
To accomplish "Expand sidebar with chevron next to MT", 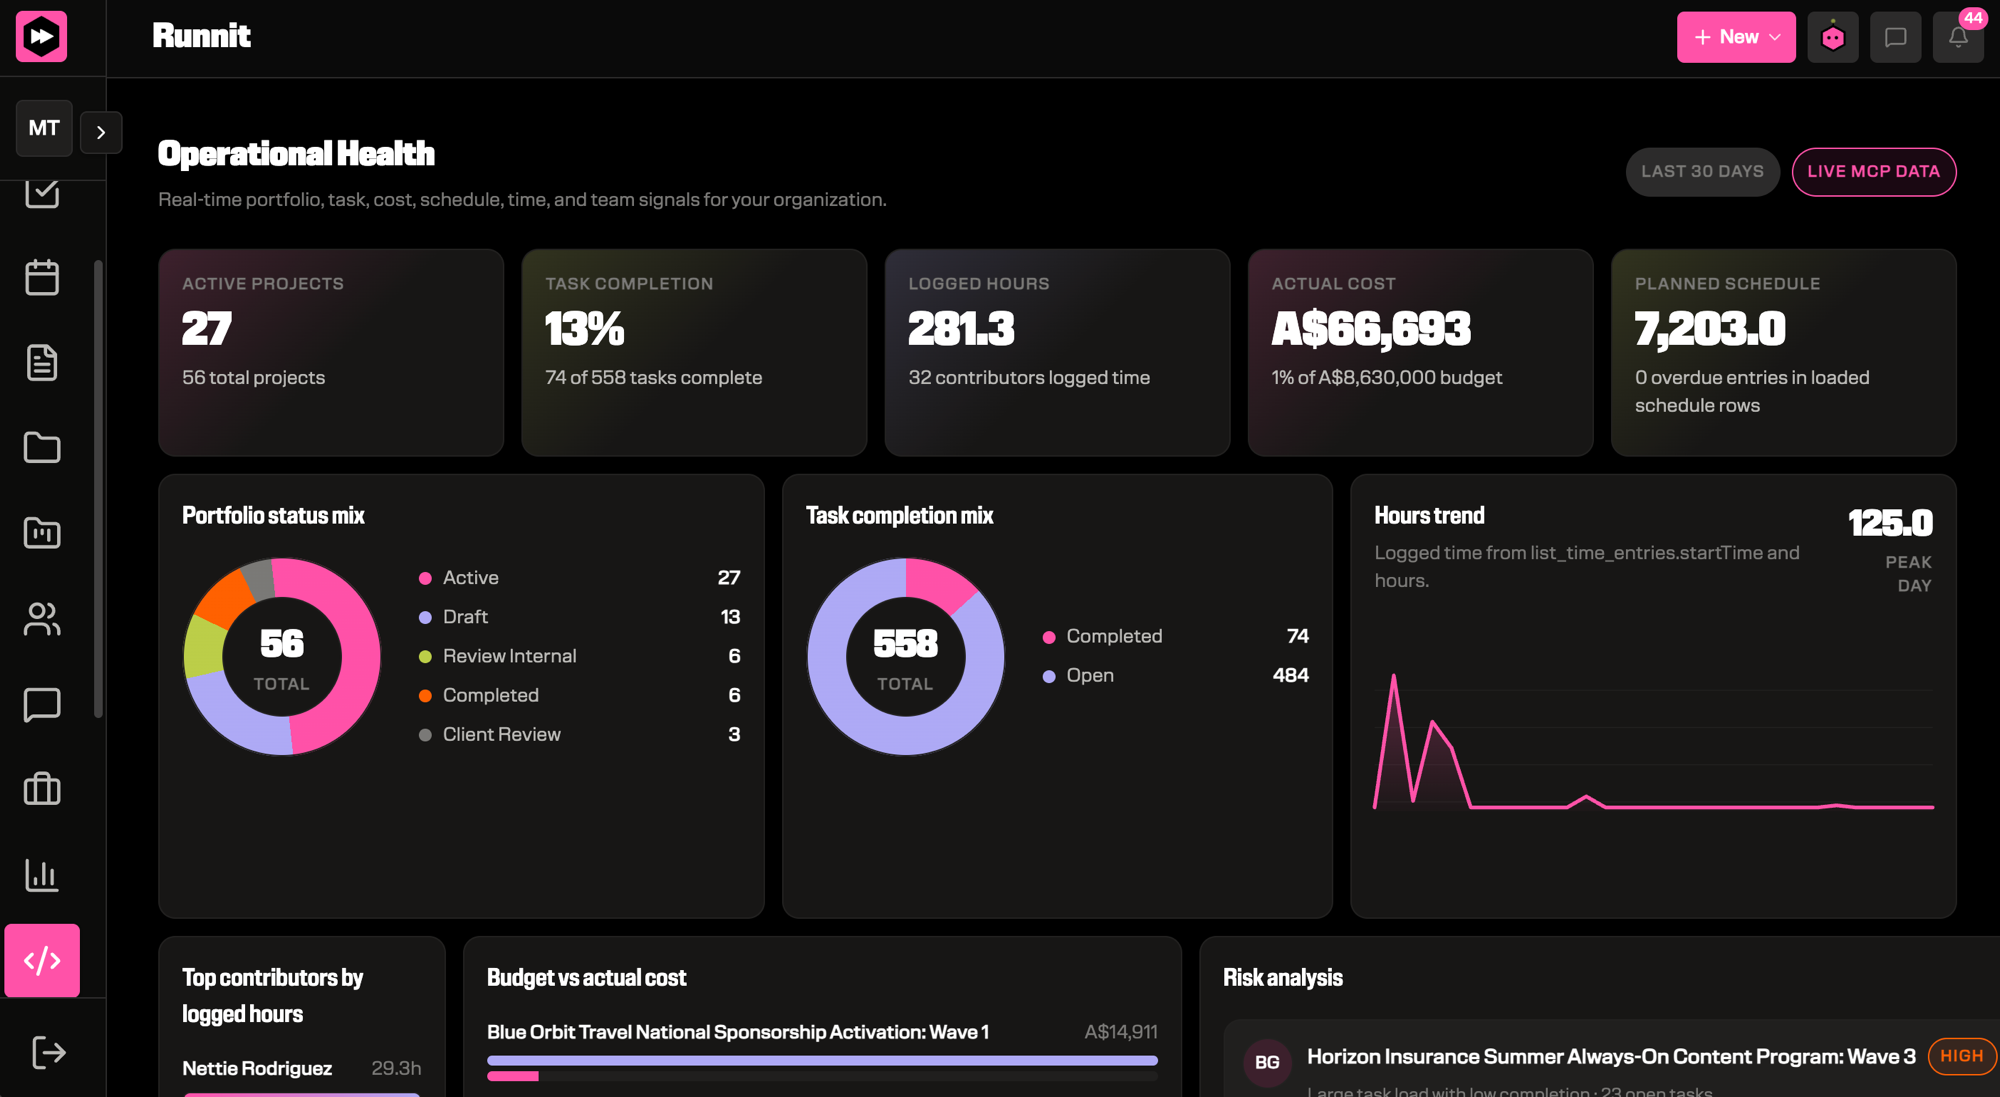I will 101,132.
